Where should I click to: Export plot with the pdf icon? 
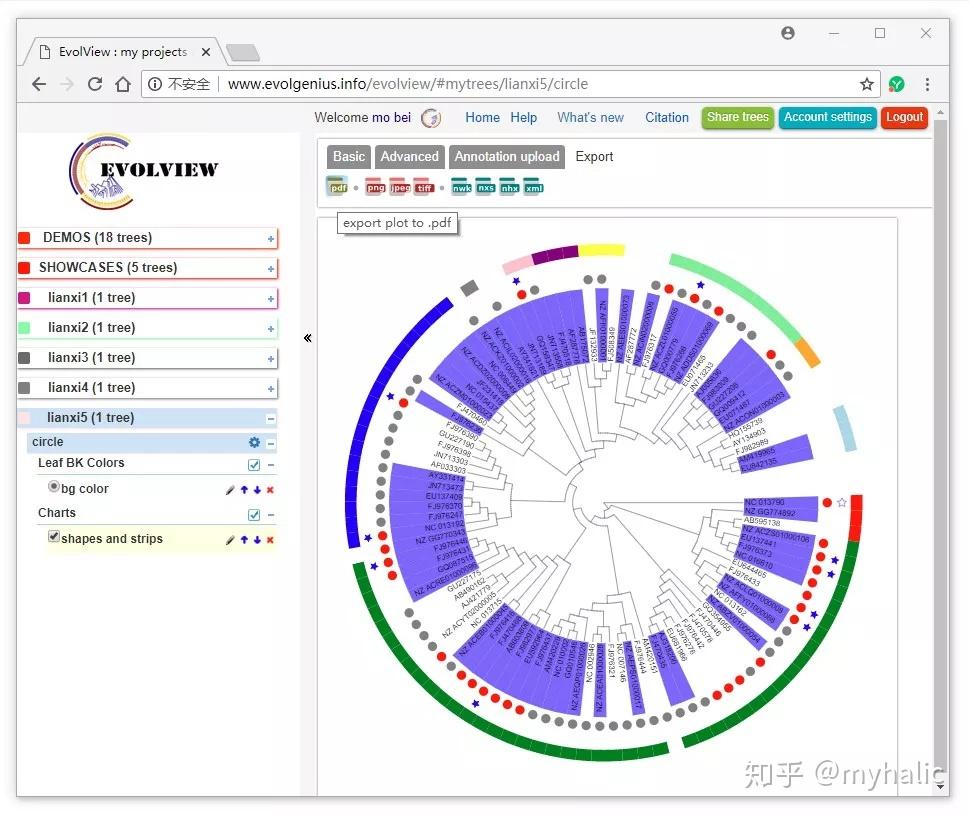pyautogui.click(x=337, y=187)
